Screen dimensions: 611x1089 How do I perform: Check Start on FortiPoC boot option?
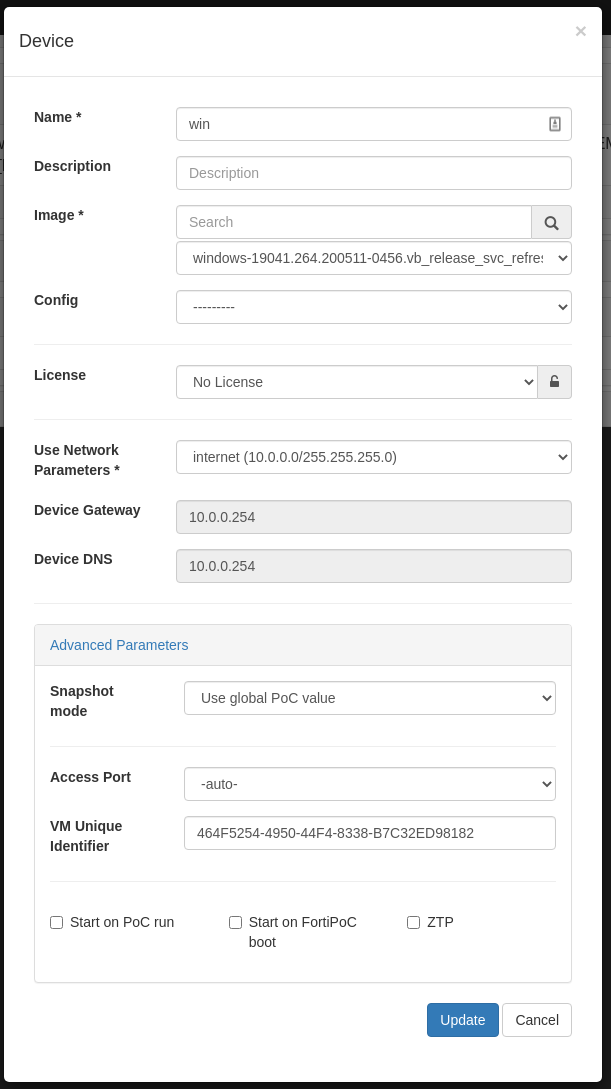point(236,922)
